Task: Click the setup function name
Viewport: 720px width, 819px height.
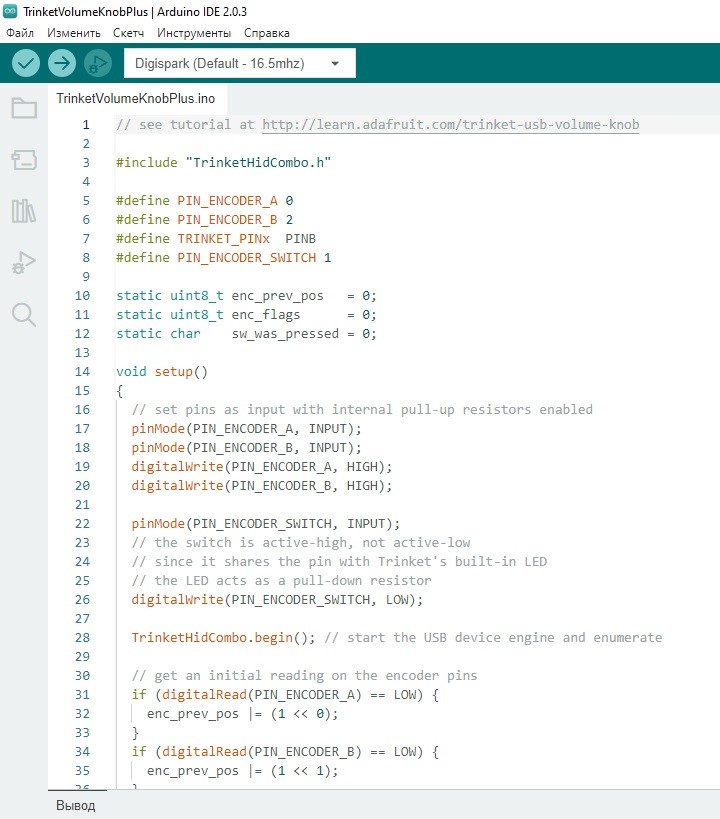Action: pos(173,372)
